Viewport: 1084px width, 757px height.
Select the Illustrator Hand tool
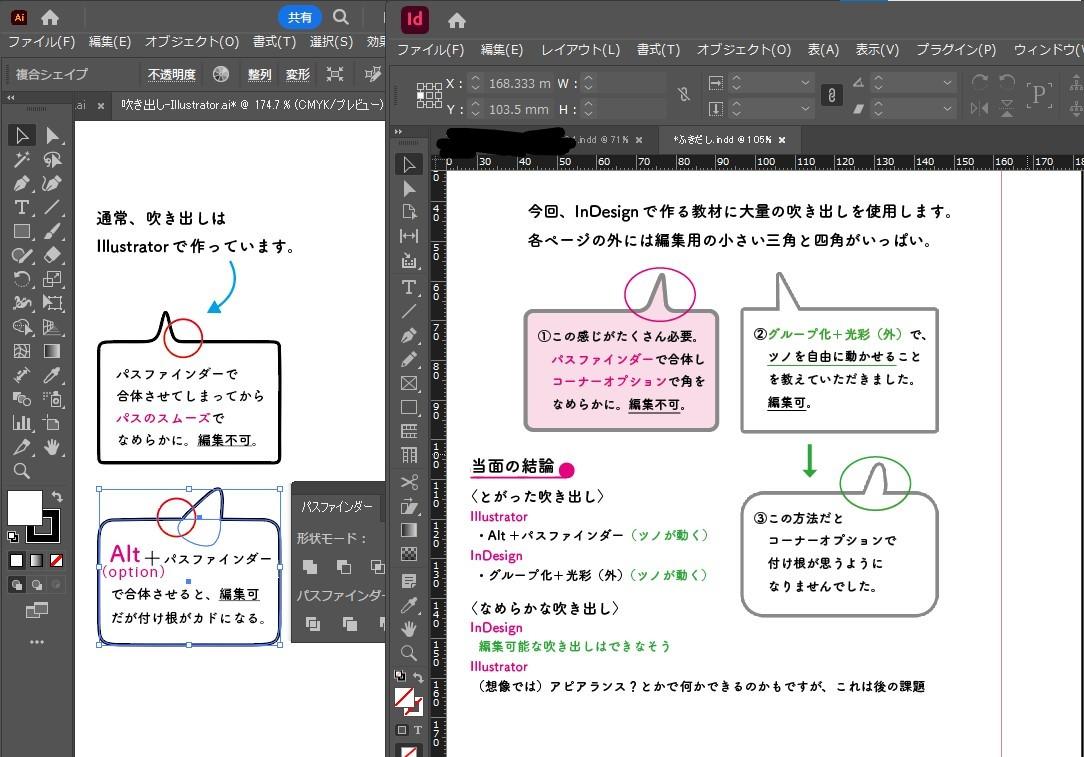tap(53, 447)
